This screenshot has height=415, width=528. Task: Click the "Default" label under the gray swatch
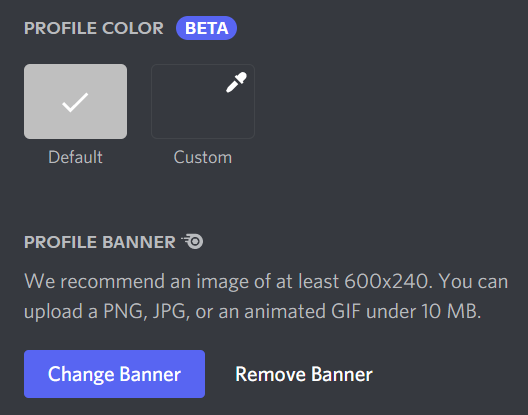point(75,157)
